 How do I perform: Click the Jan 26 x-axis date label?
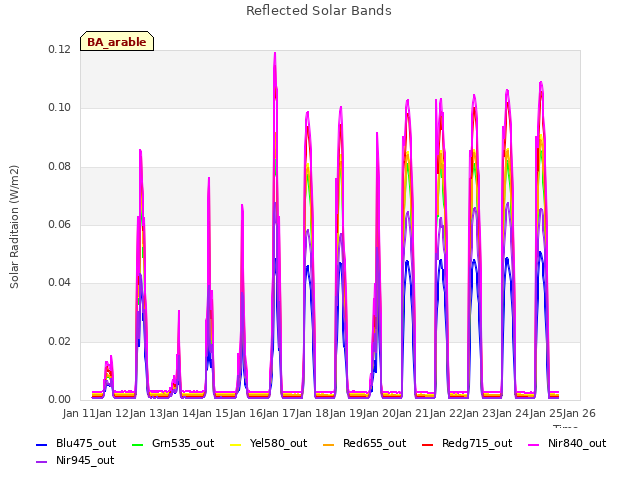pos(579,413)
